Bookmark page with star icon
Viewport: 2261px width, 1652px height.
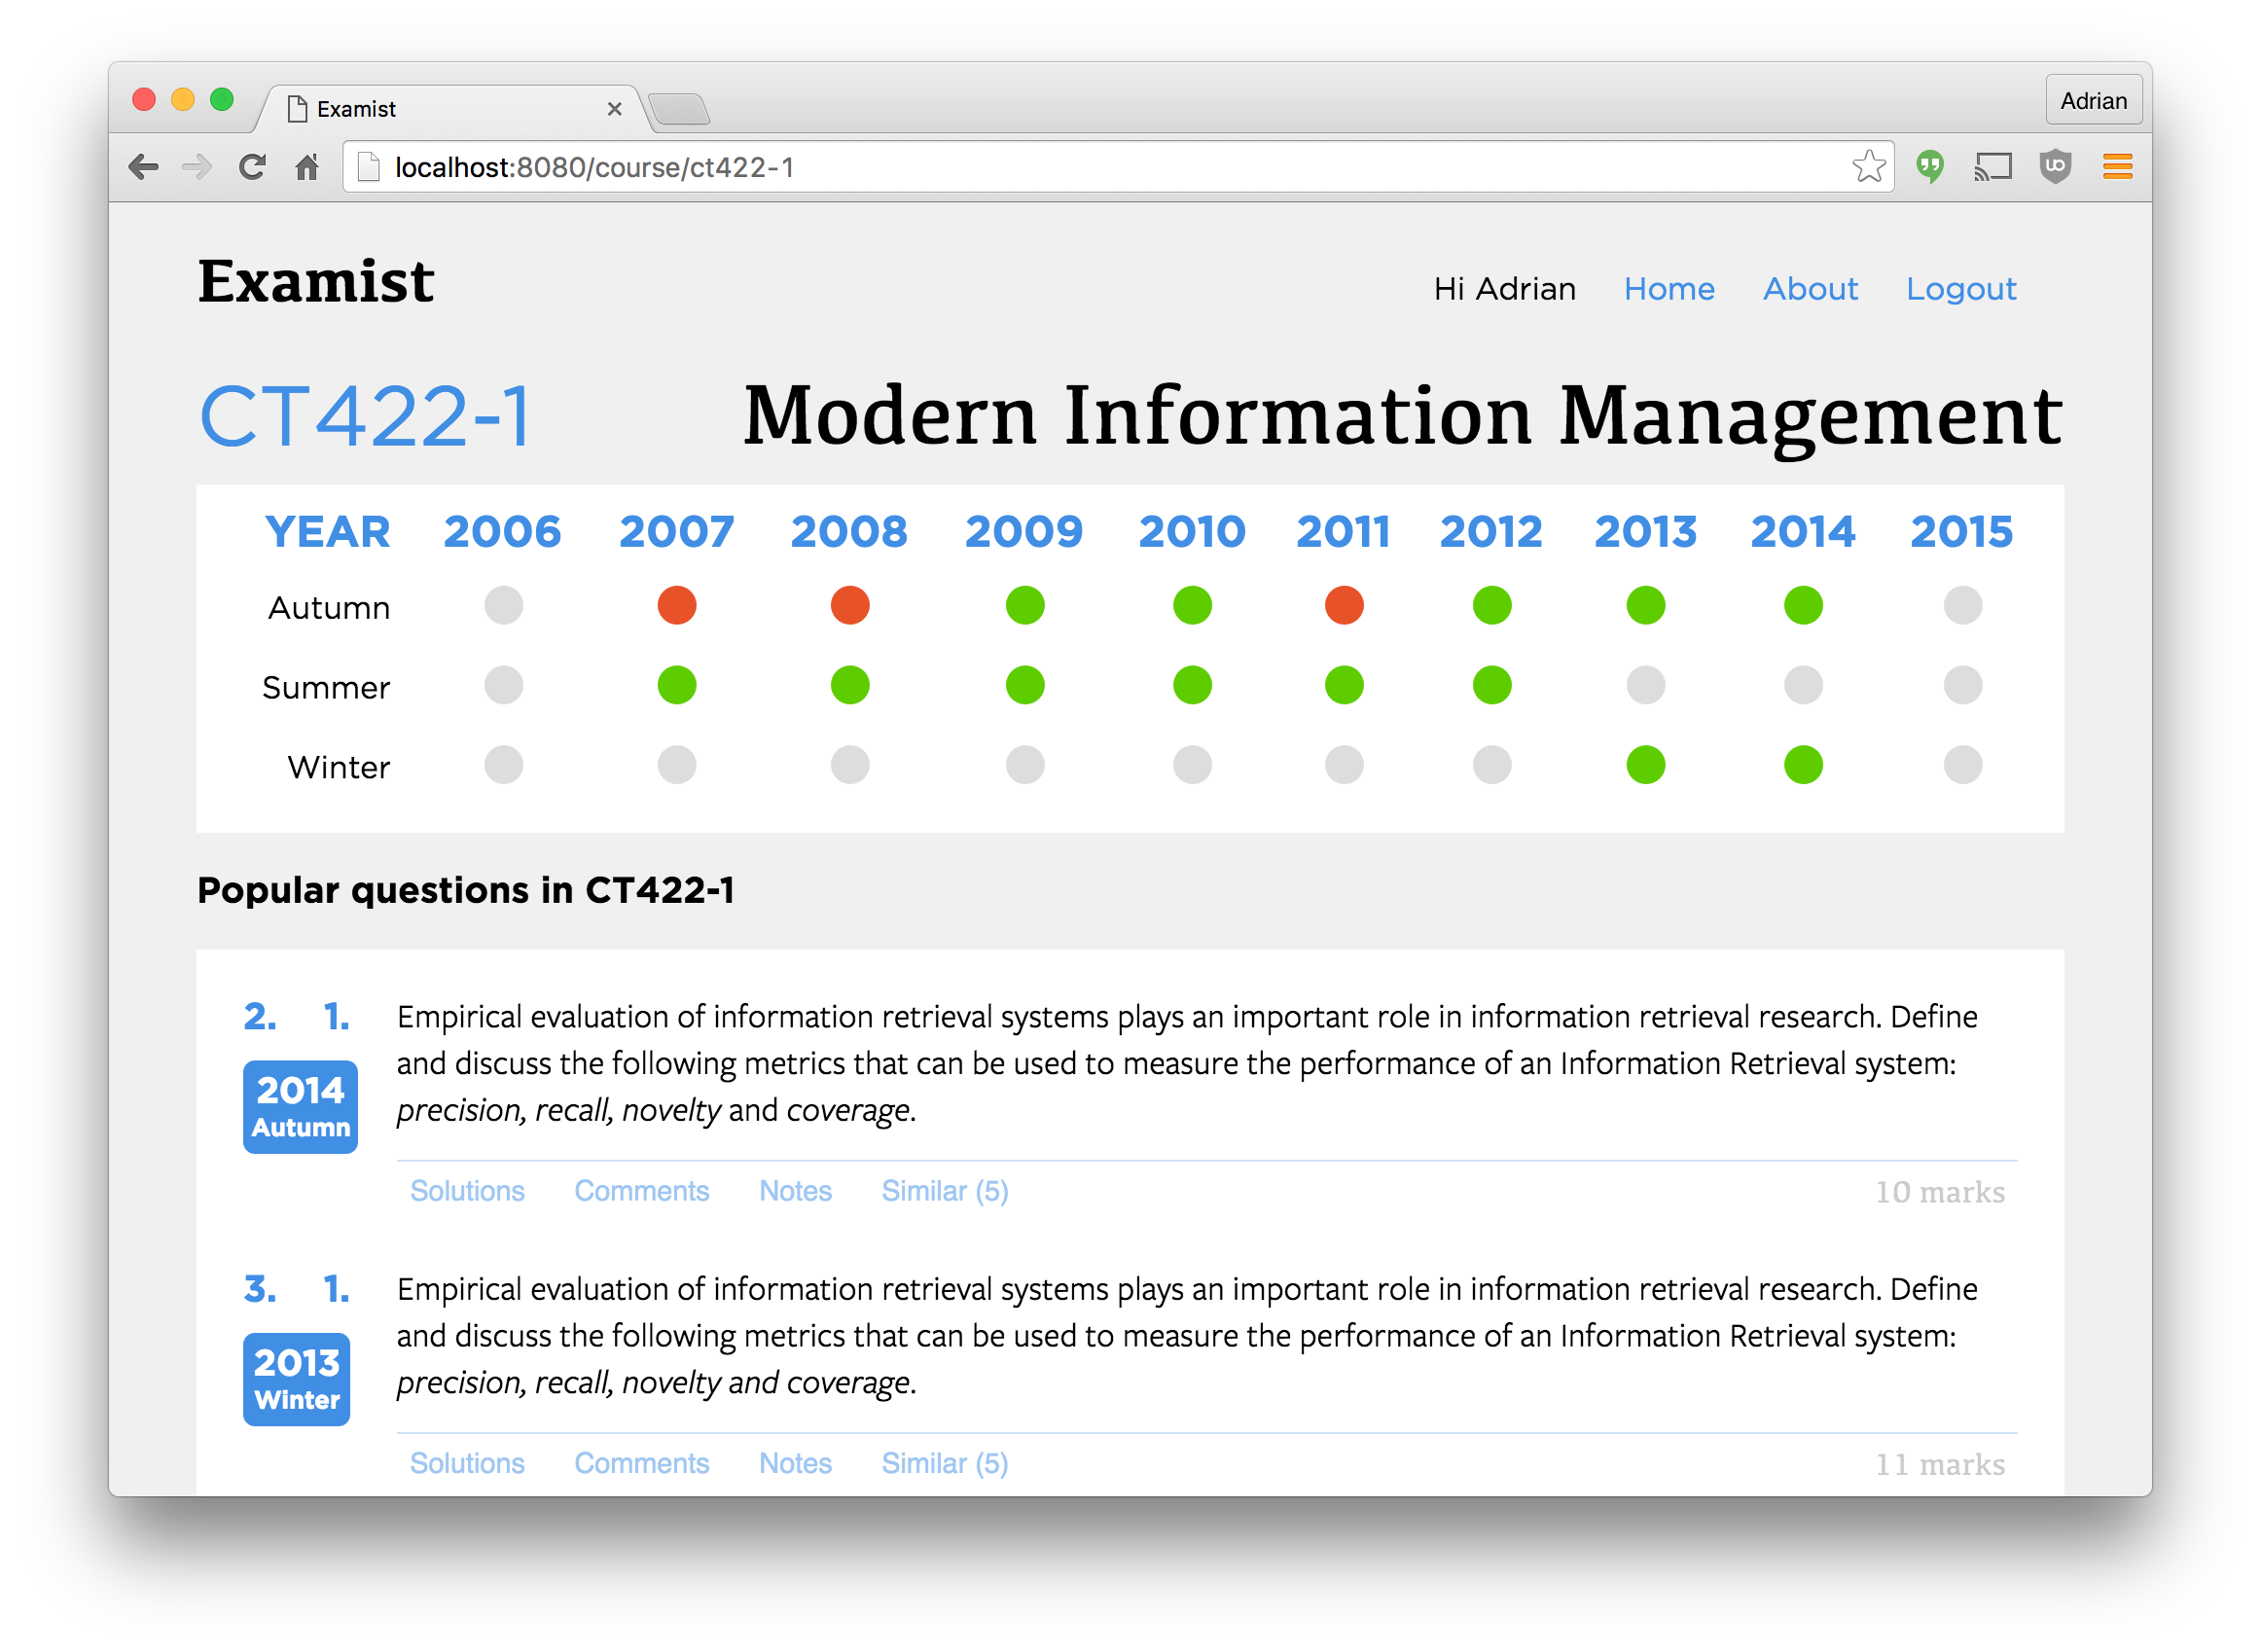[1868, 167]
